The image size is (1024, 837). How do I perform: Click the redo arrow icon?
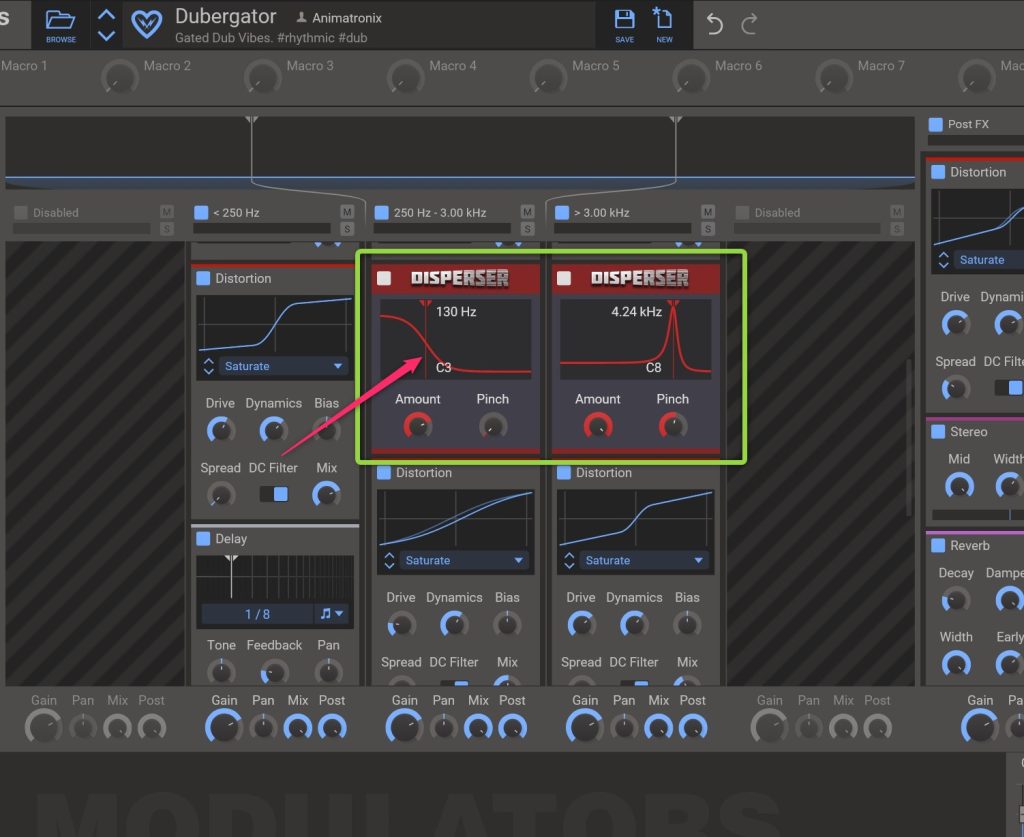[x=749, y=24]
